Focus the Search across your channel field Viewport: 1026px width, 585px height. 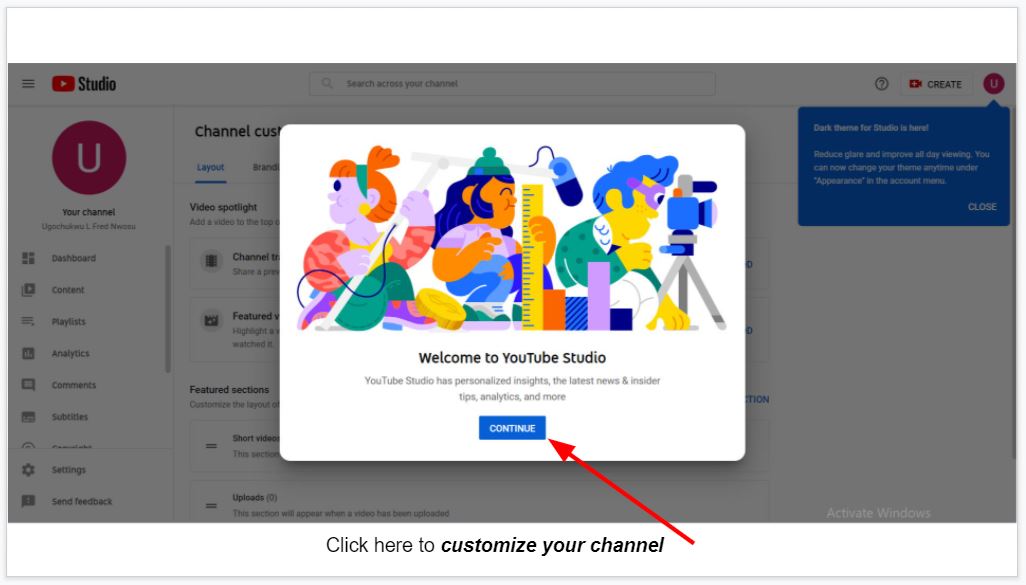tap(512, 84)
